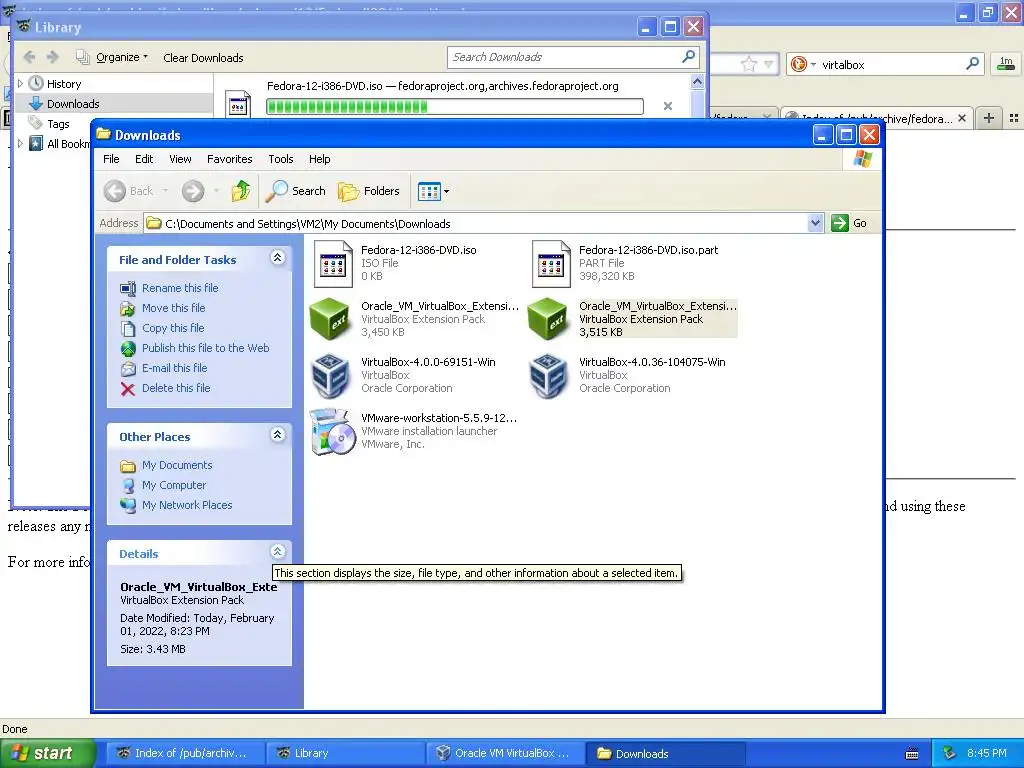Click Library forward arrow
Screen dimensions: 1024x768
(54, 57)
